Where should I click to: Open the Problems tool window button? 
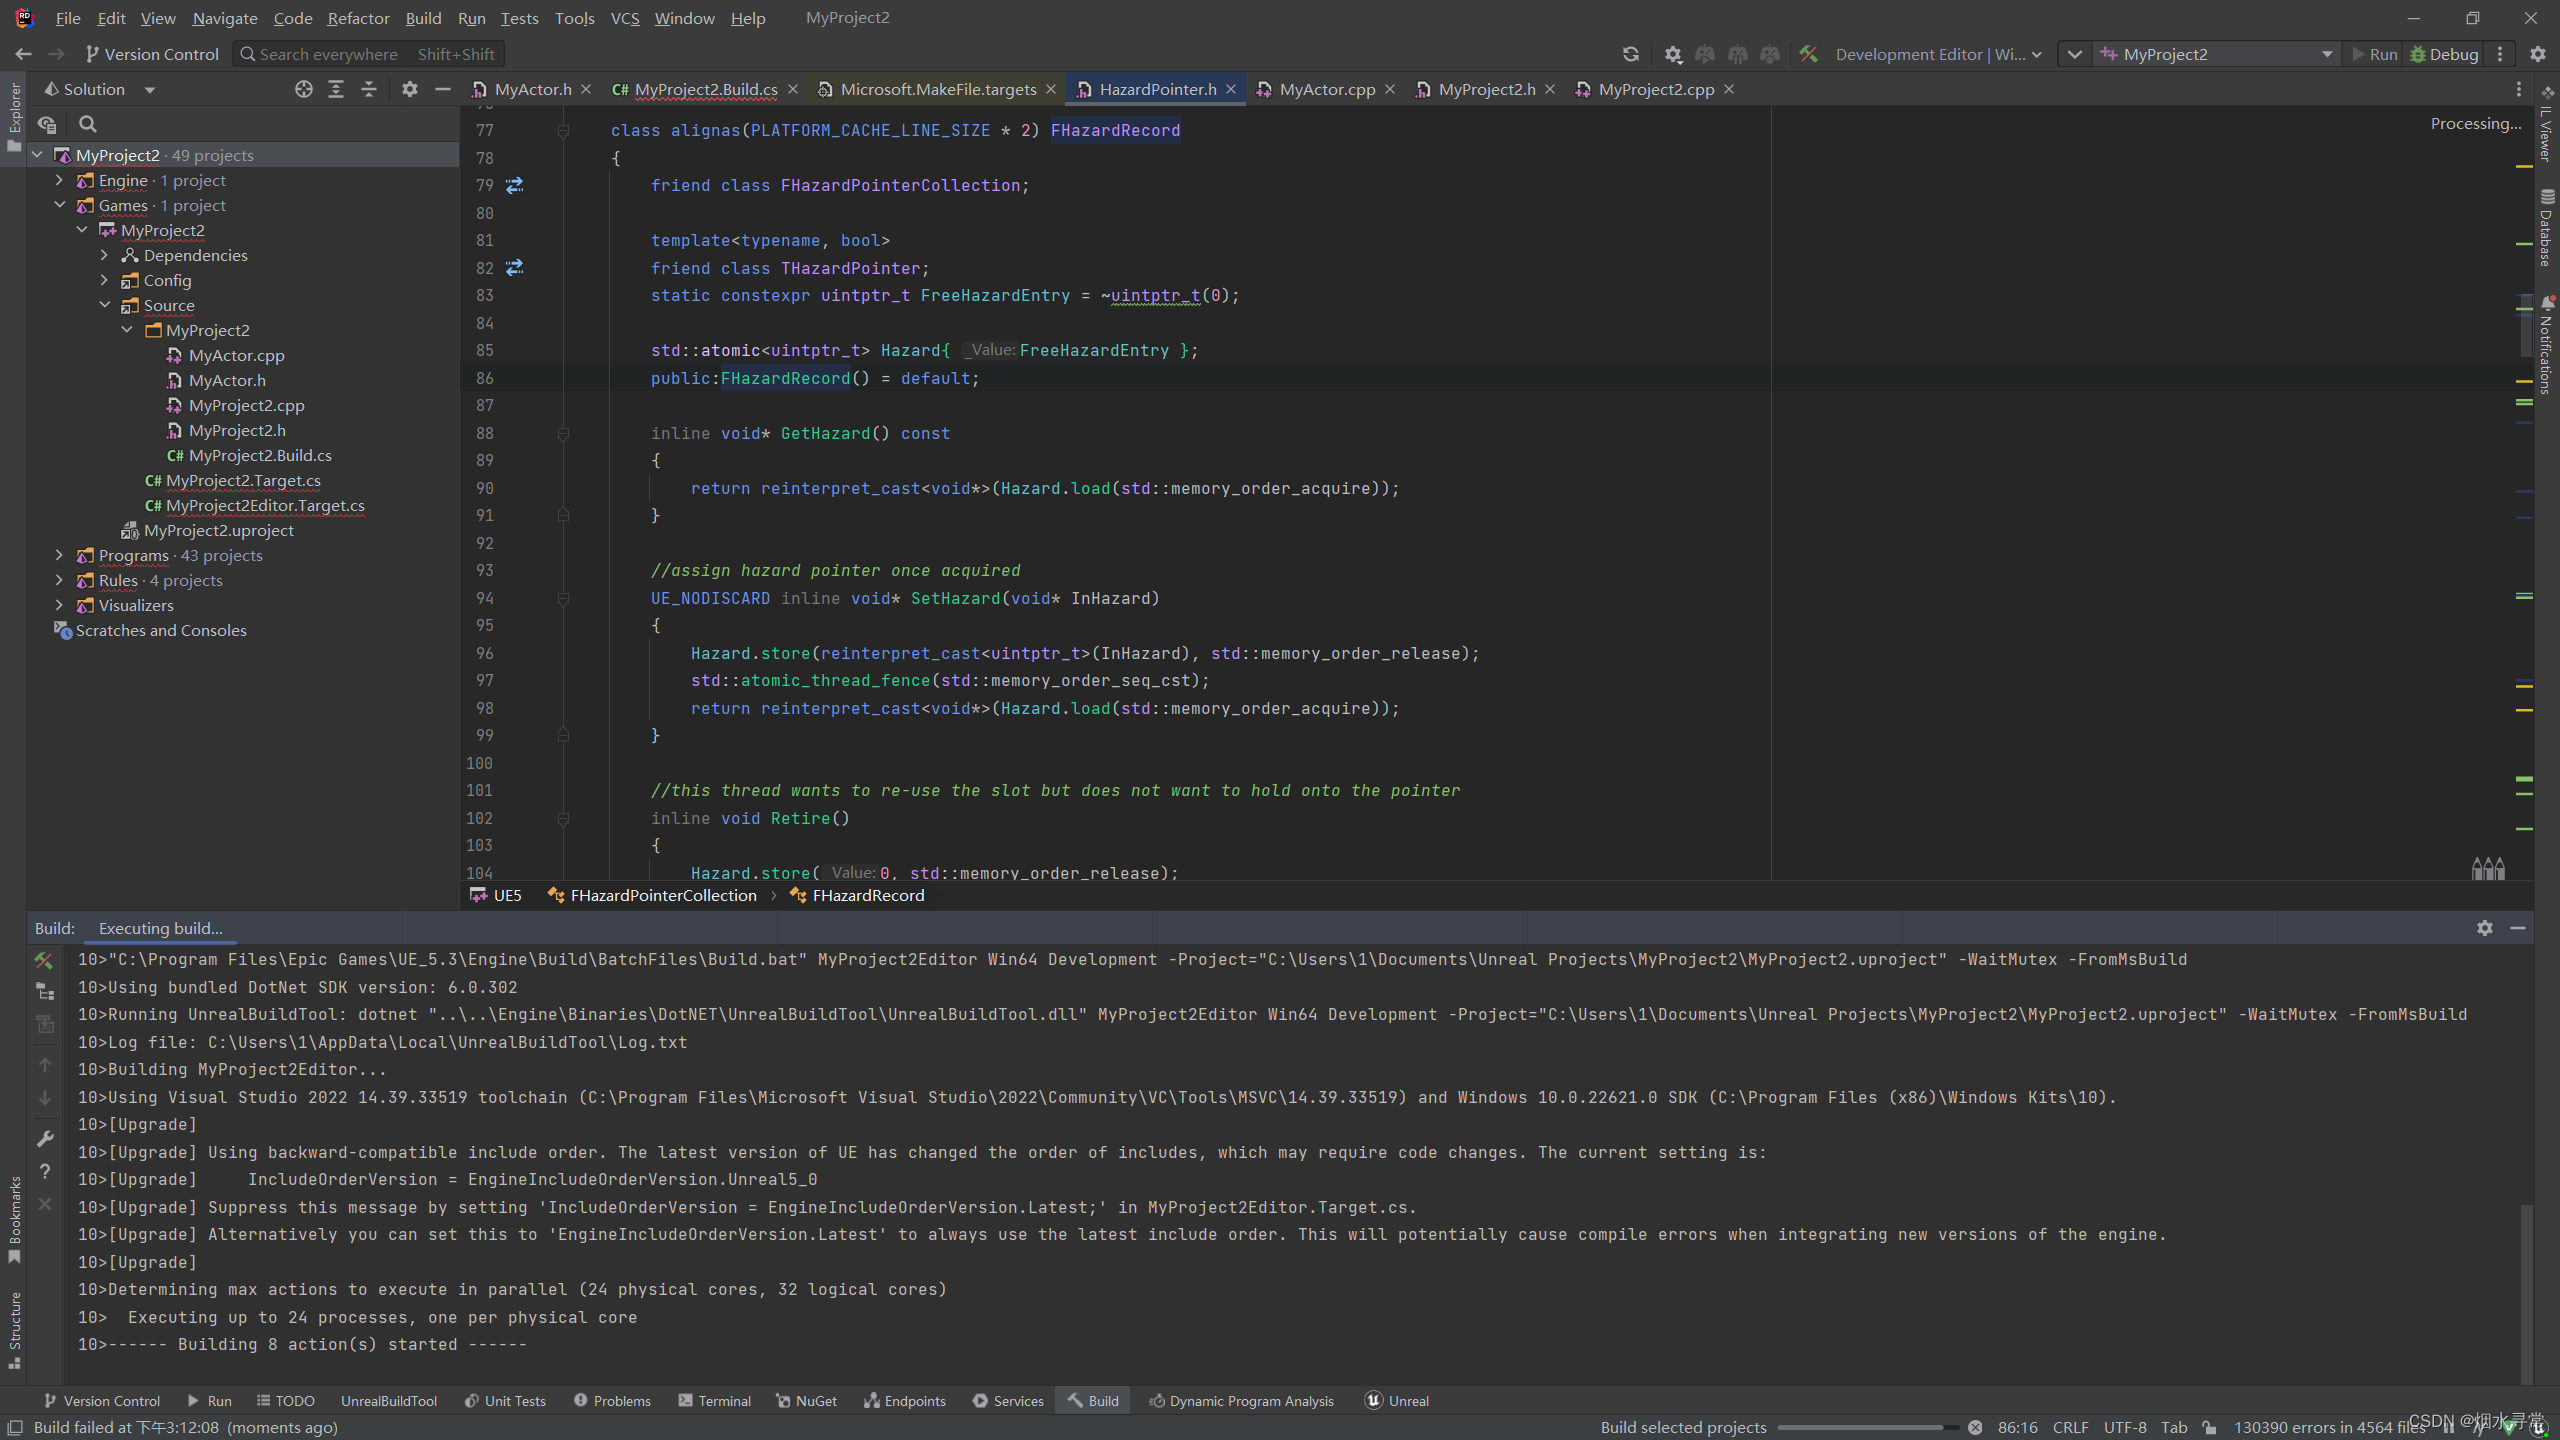(612, 1401)
